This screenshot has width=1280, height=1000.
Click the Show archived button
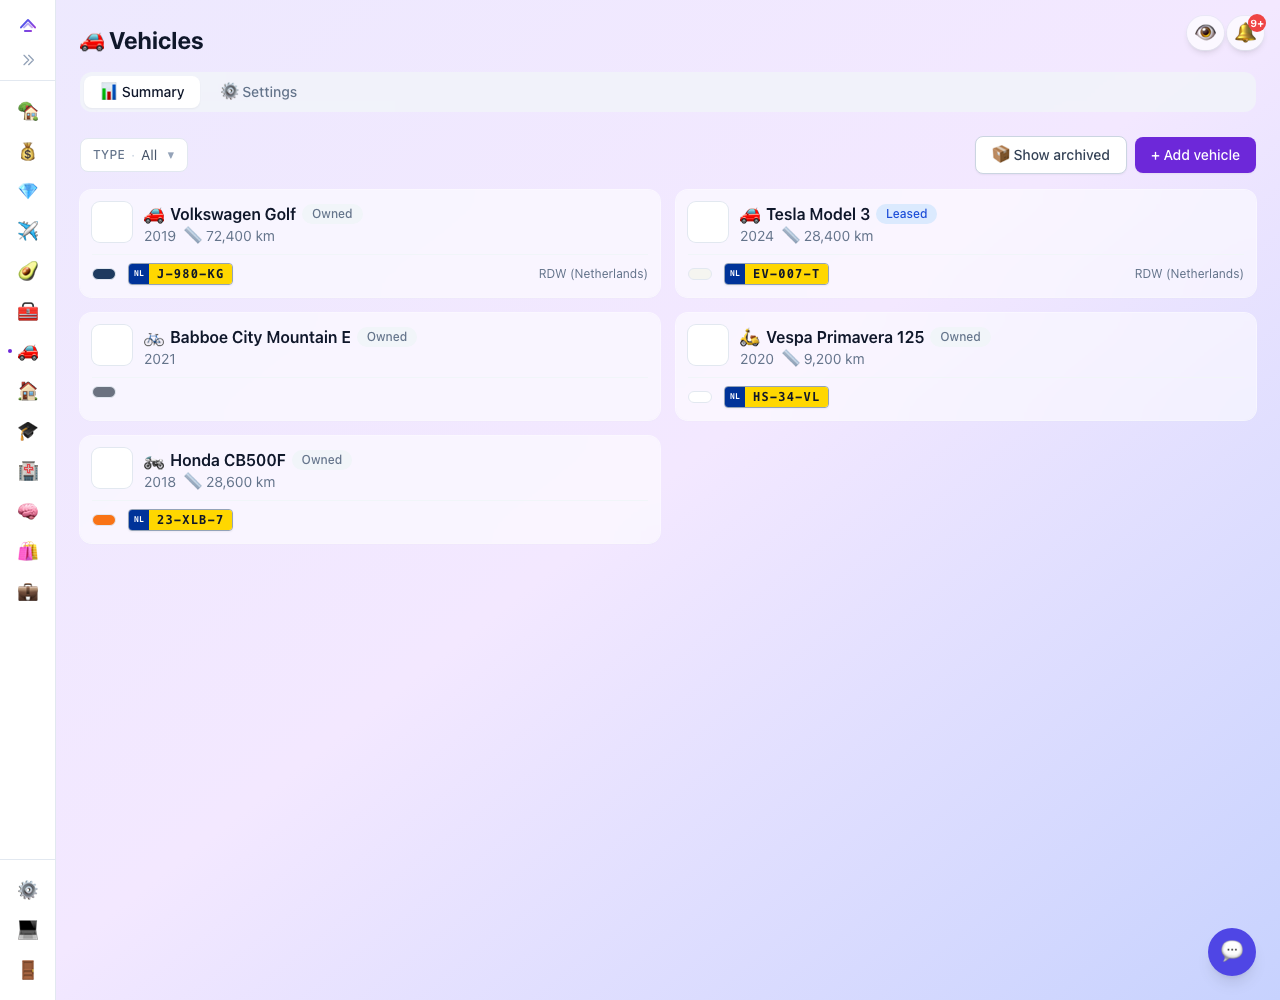coord(1051,155)
